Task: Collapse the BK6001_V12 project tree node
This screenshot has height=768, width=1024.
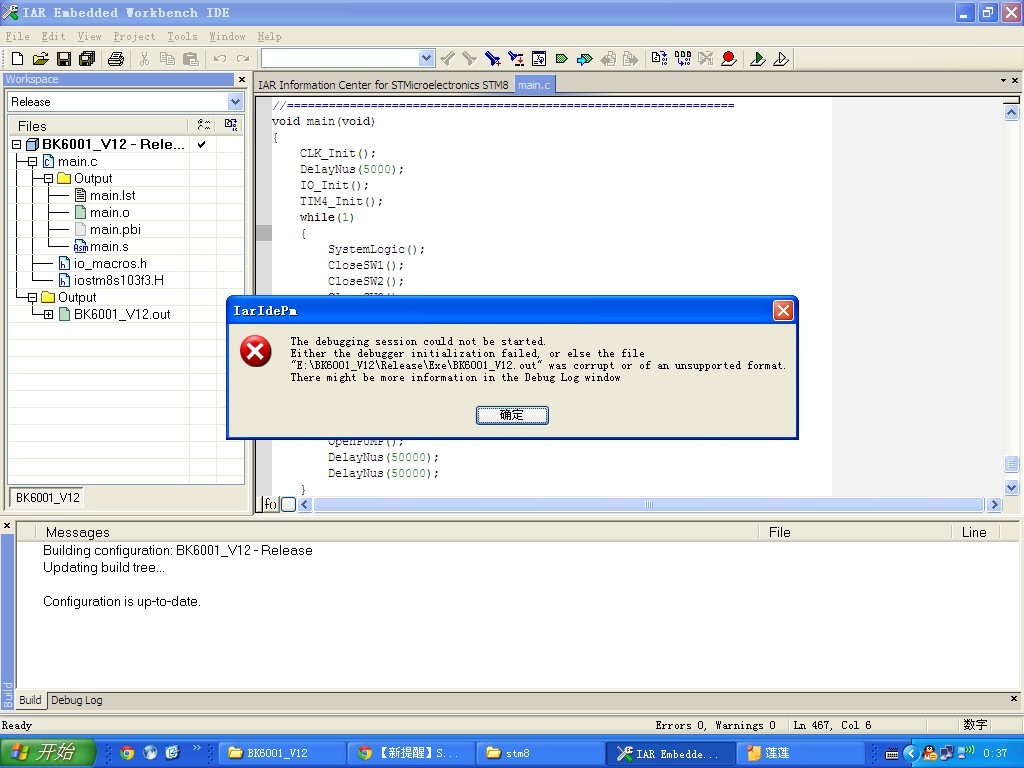Action: tap(17, 144)
